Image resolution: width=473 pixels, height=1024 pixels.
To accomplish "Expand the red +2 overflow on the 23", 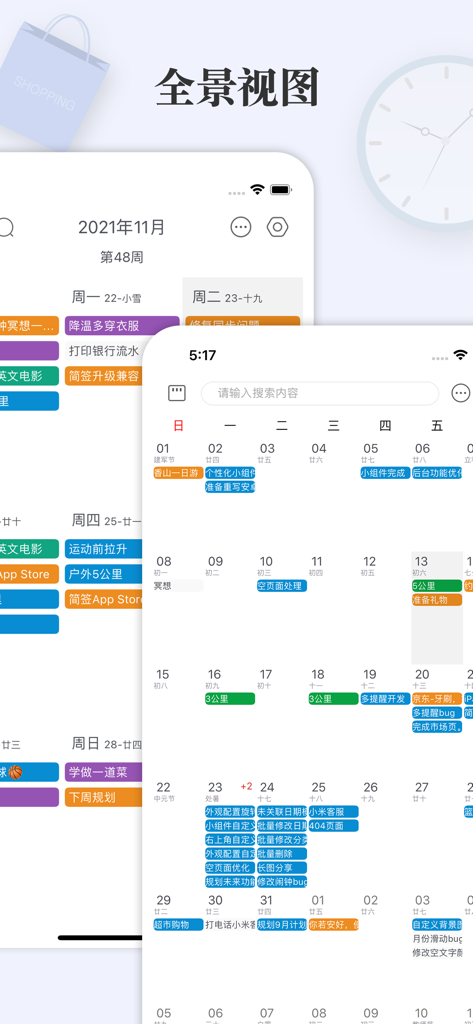I will pos(246,786).
